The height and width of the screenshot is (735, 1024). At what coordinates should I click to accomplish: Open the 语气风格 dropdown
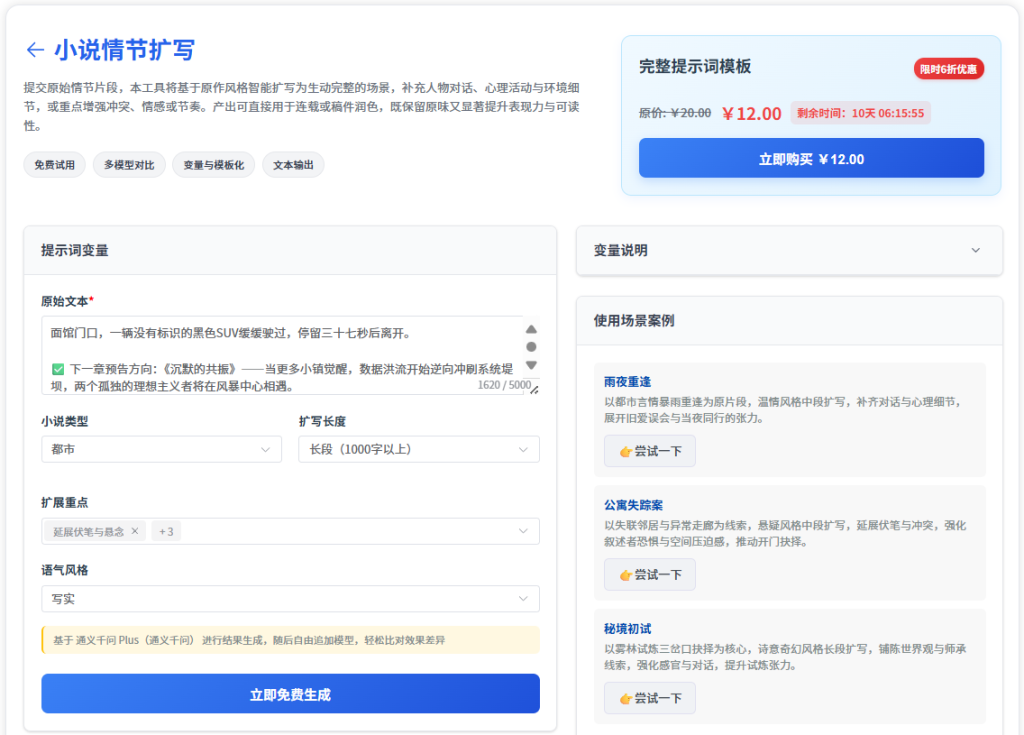(x=290, y=599)
